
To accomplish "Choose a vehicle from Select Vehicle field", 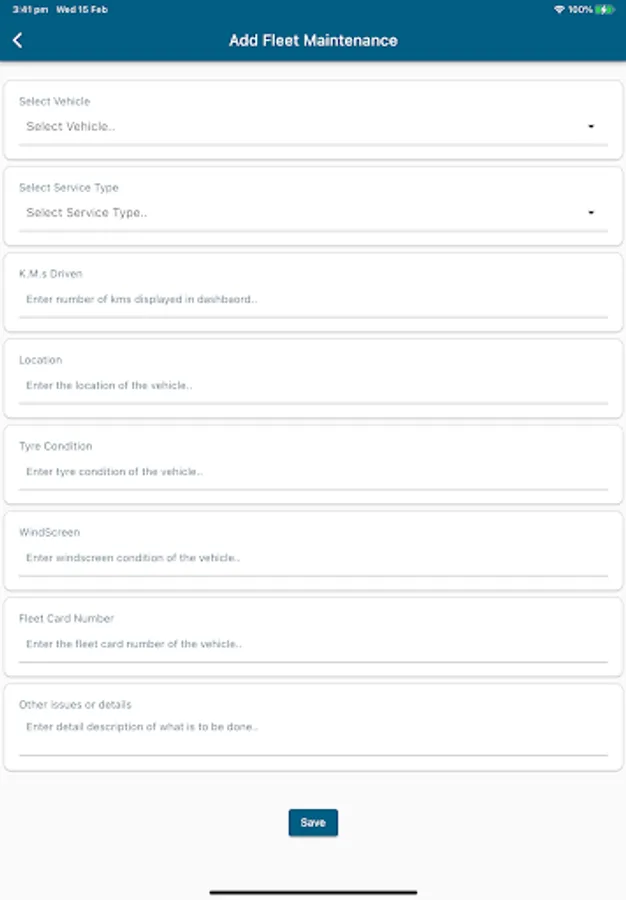I will [300, 127].
